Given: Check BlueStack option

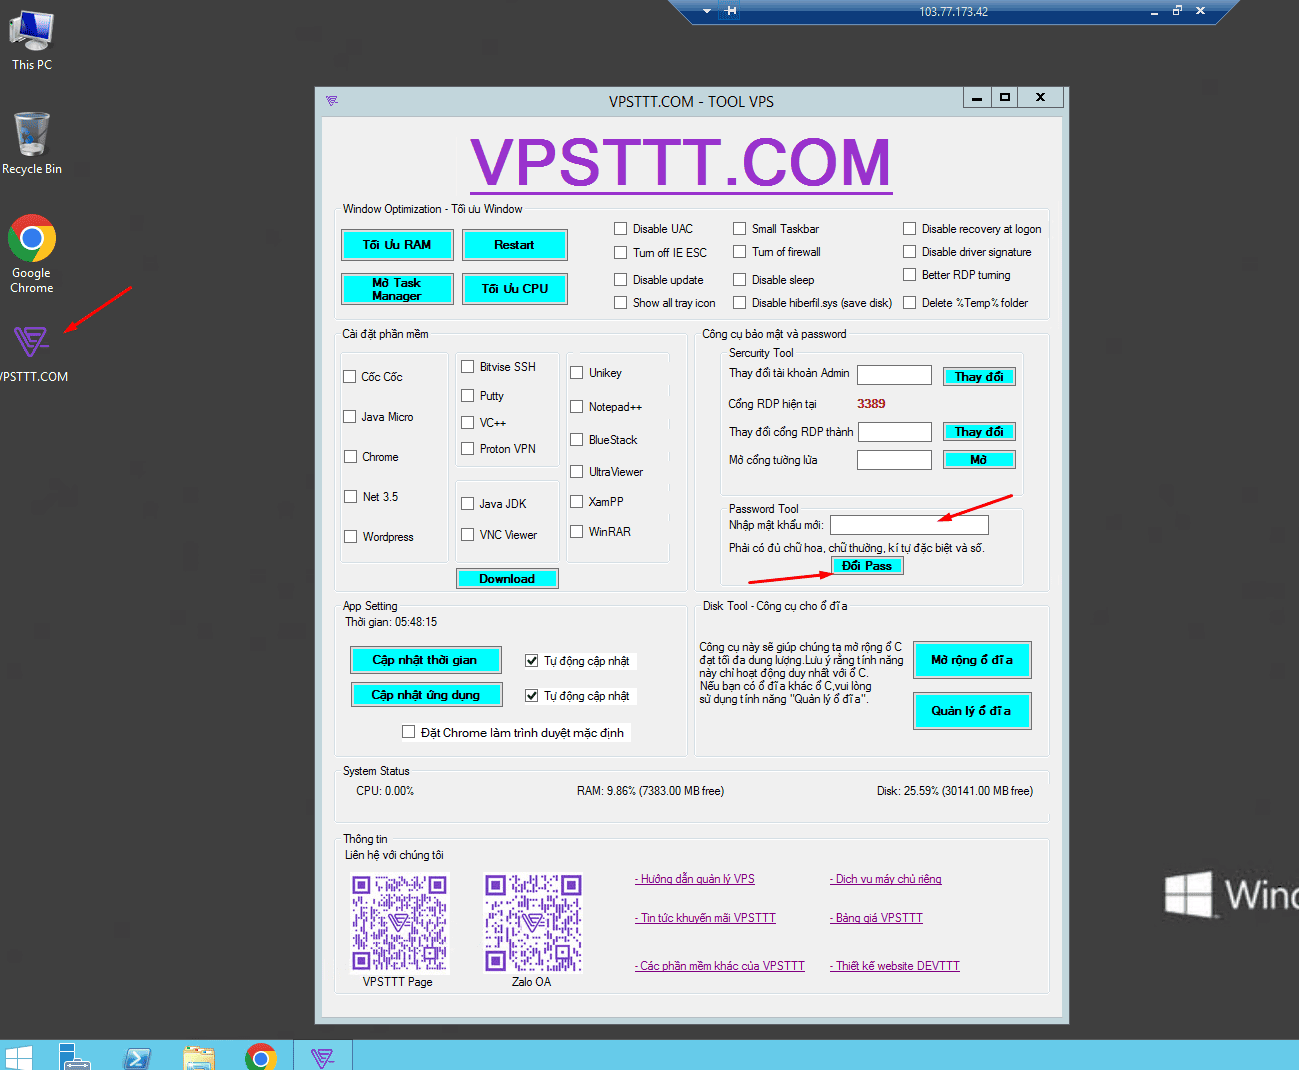Looking at the screenshot, I should tap(577, 440).
